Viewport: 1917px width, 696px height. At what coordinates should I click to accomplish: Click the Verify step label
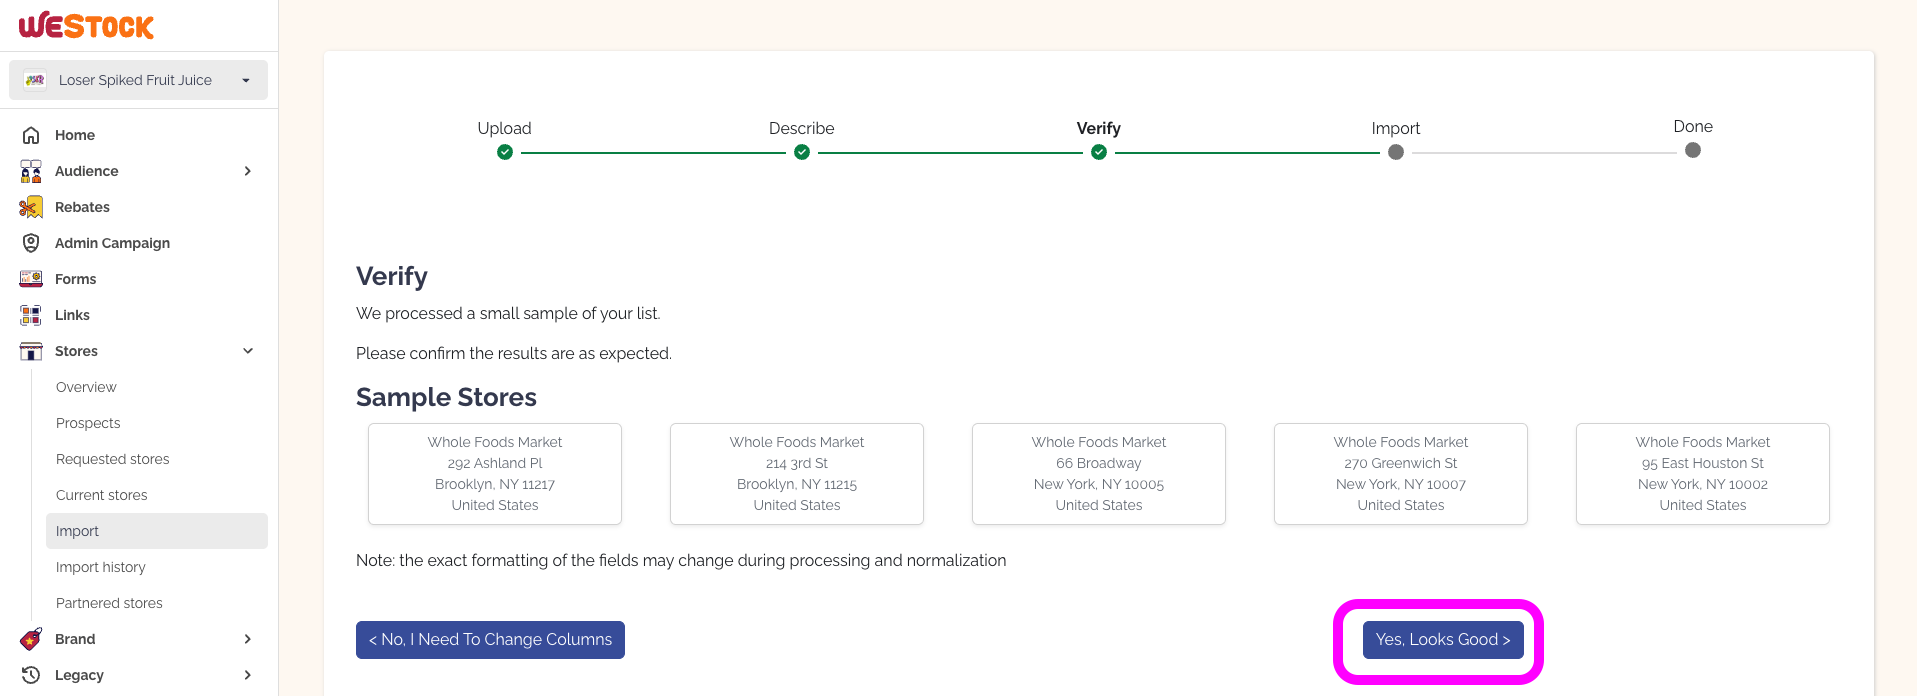tap(1099, 128)
